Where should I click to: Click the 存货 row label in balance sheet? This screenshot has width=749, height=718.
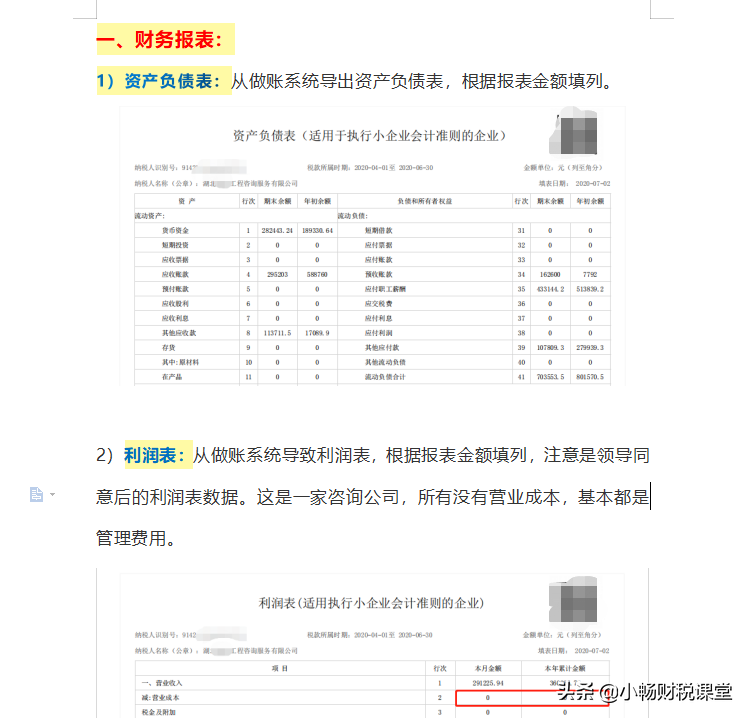tap(169, 347)
